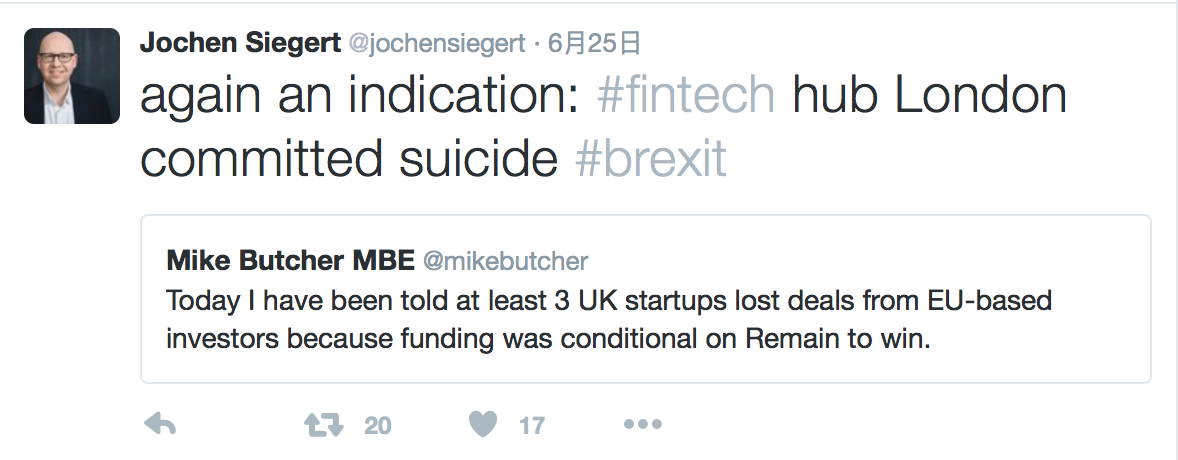Viewport: 1178px width, 460px height.
Task: Visit the Jochen Siegert display name link
Action: tap(240, 43)
